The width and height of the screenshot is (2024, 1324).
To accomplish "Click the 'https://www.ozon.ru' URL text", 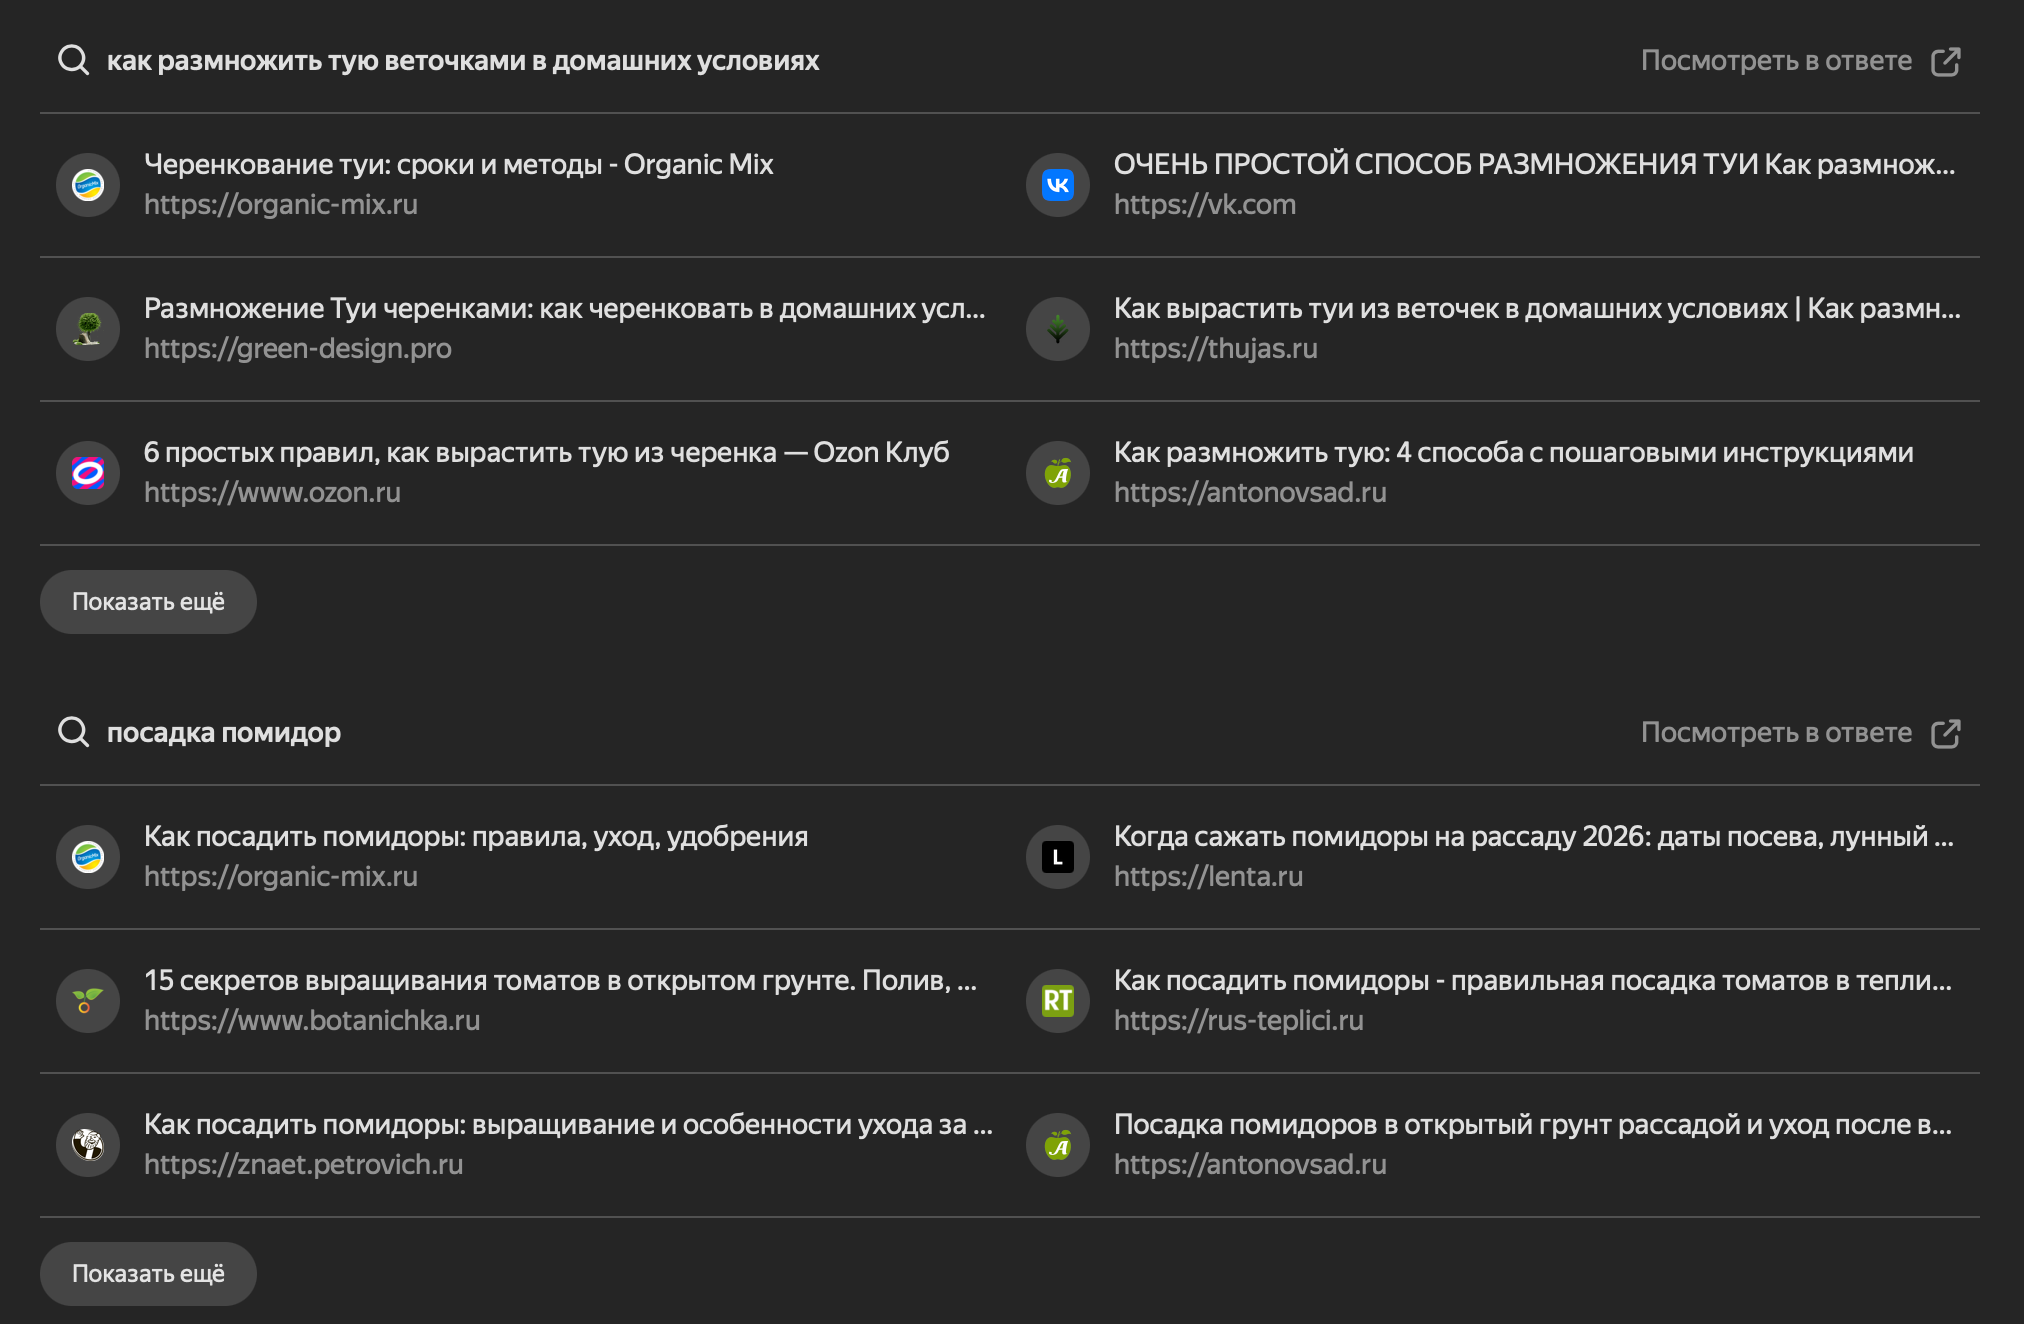I will (x=272, y=492).
